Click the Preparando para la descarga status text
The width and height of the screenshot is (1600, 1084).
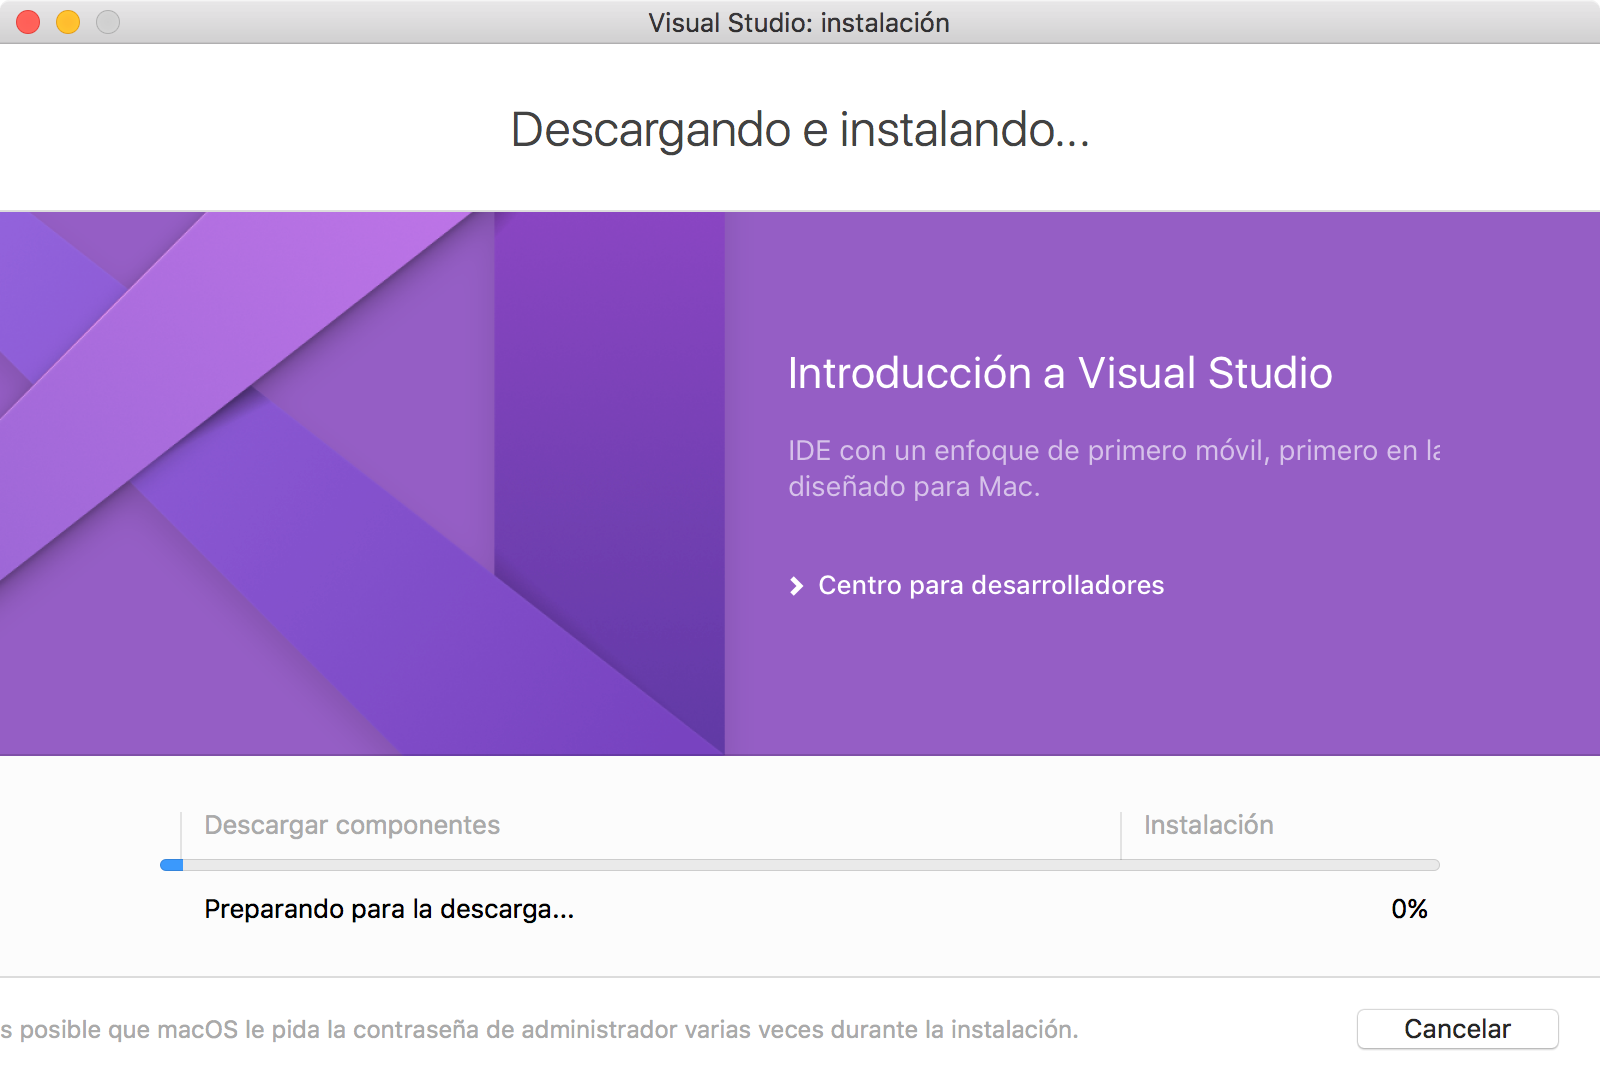click(x=389, y=909)
